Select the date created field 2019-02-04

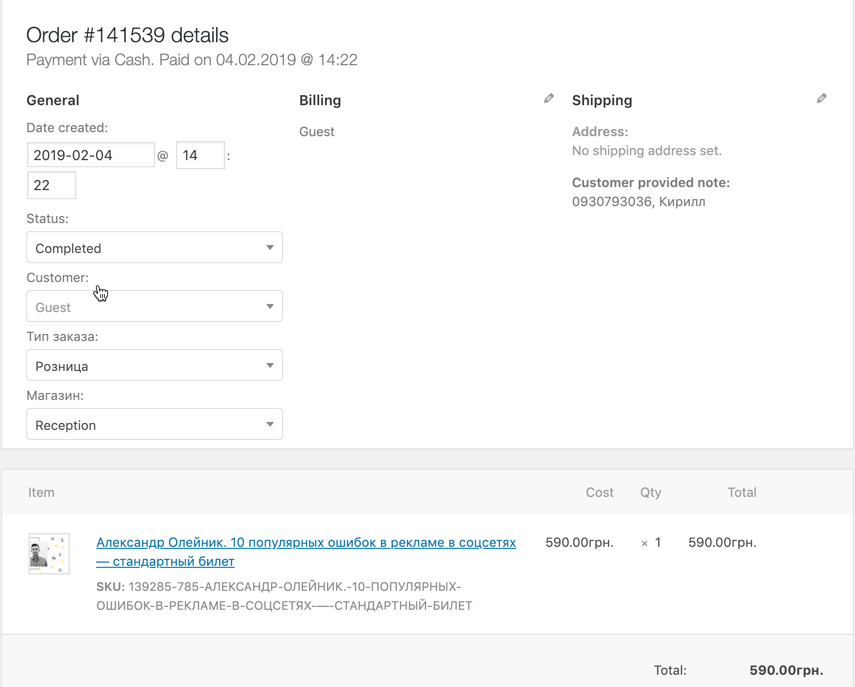[91, 155]
